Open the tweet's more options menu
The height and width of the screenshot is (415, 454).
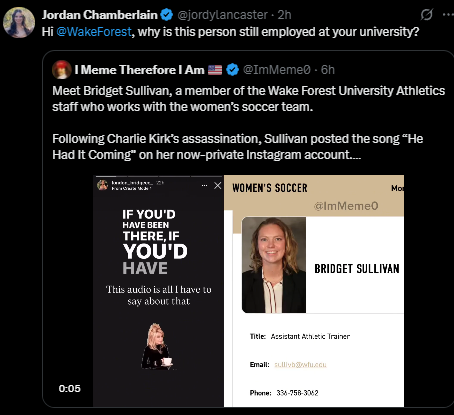pos(448,14)
